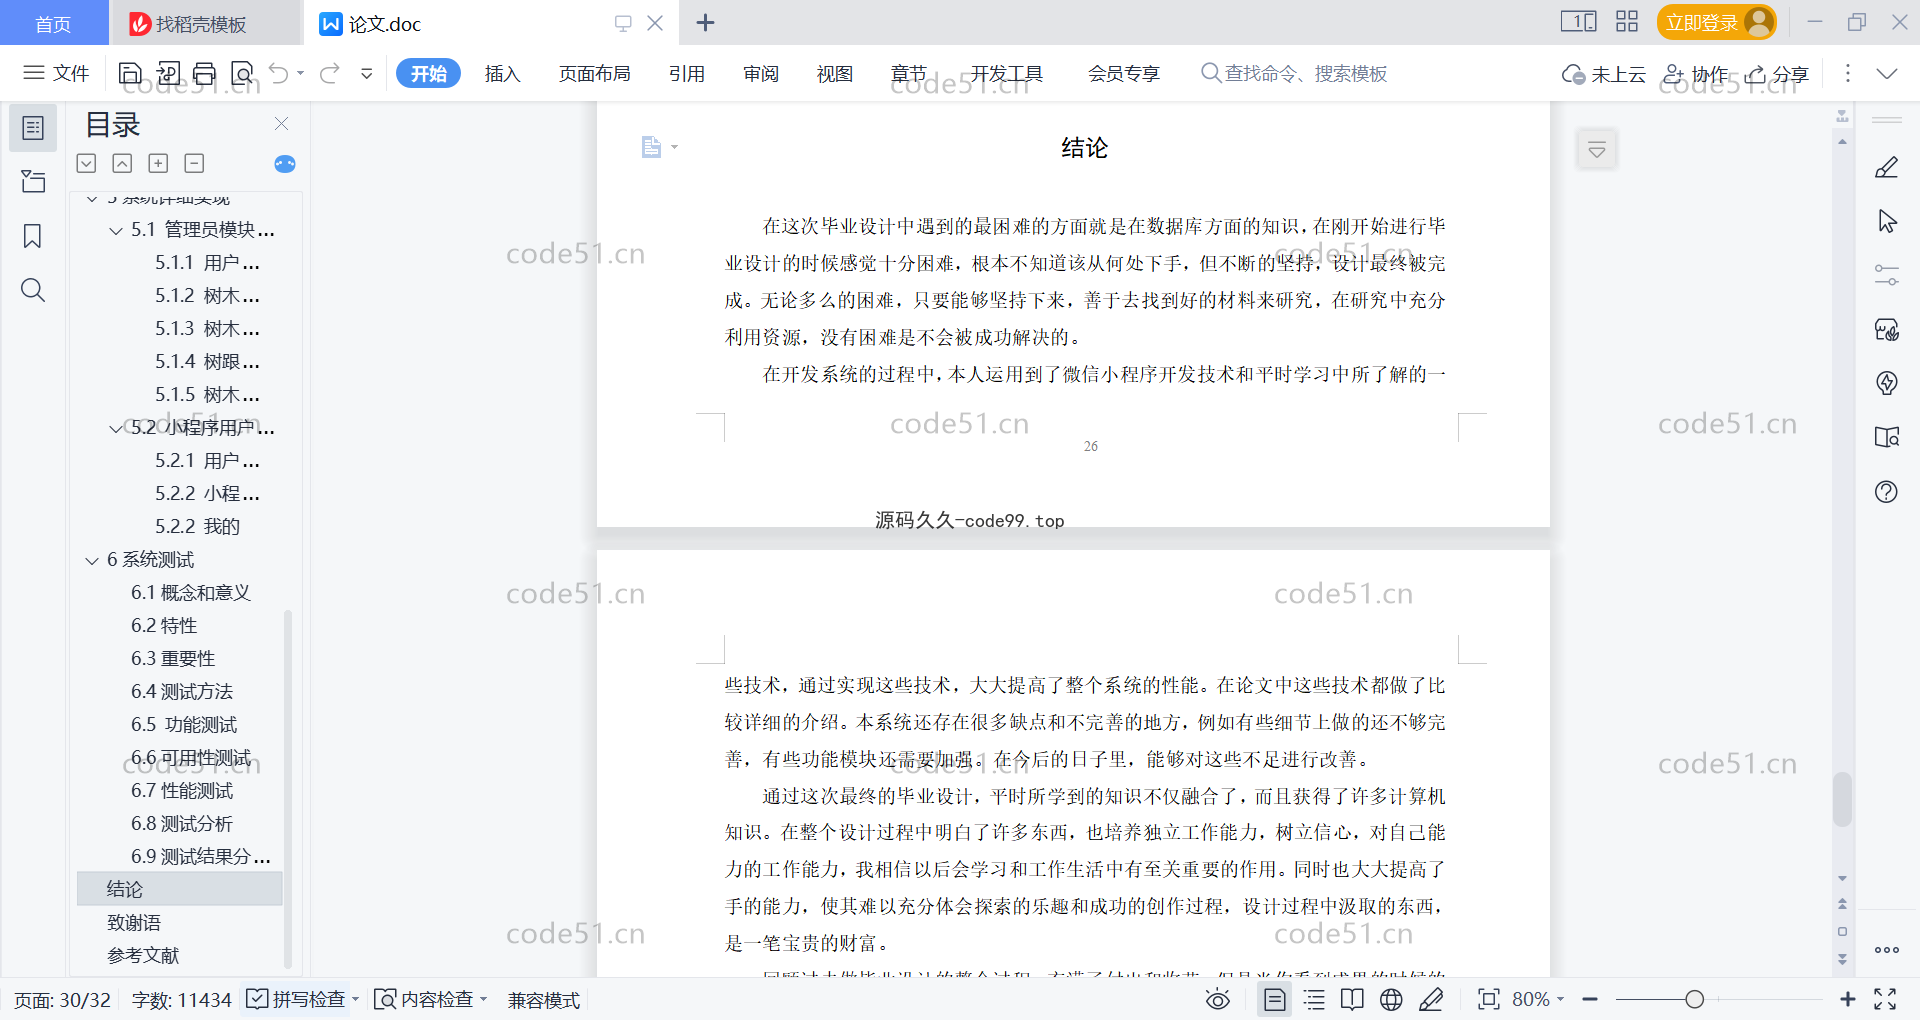
Task: Click the outline level-up icon
Action: click(122, 163)
